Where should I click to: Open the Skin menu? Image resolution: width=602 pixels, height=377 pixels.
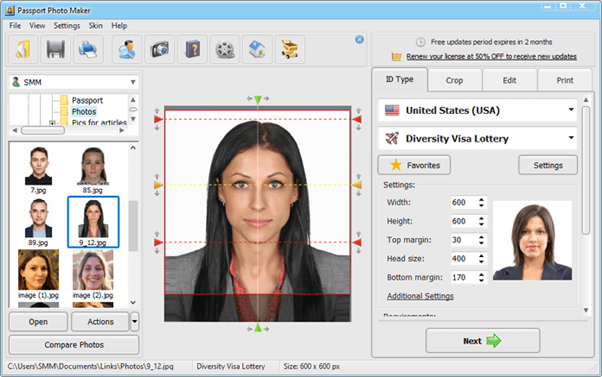96,26
